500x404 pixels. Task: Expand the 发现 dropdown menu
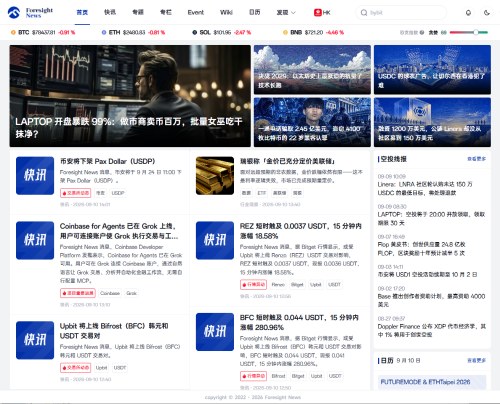tap(286, 12)
